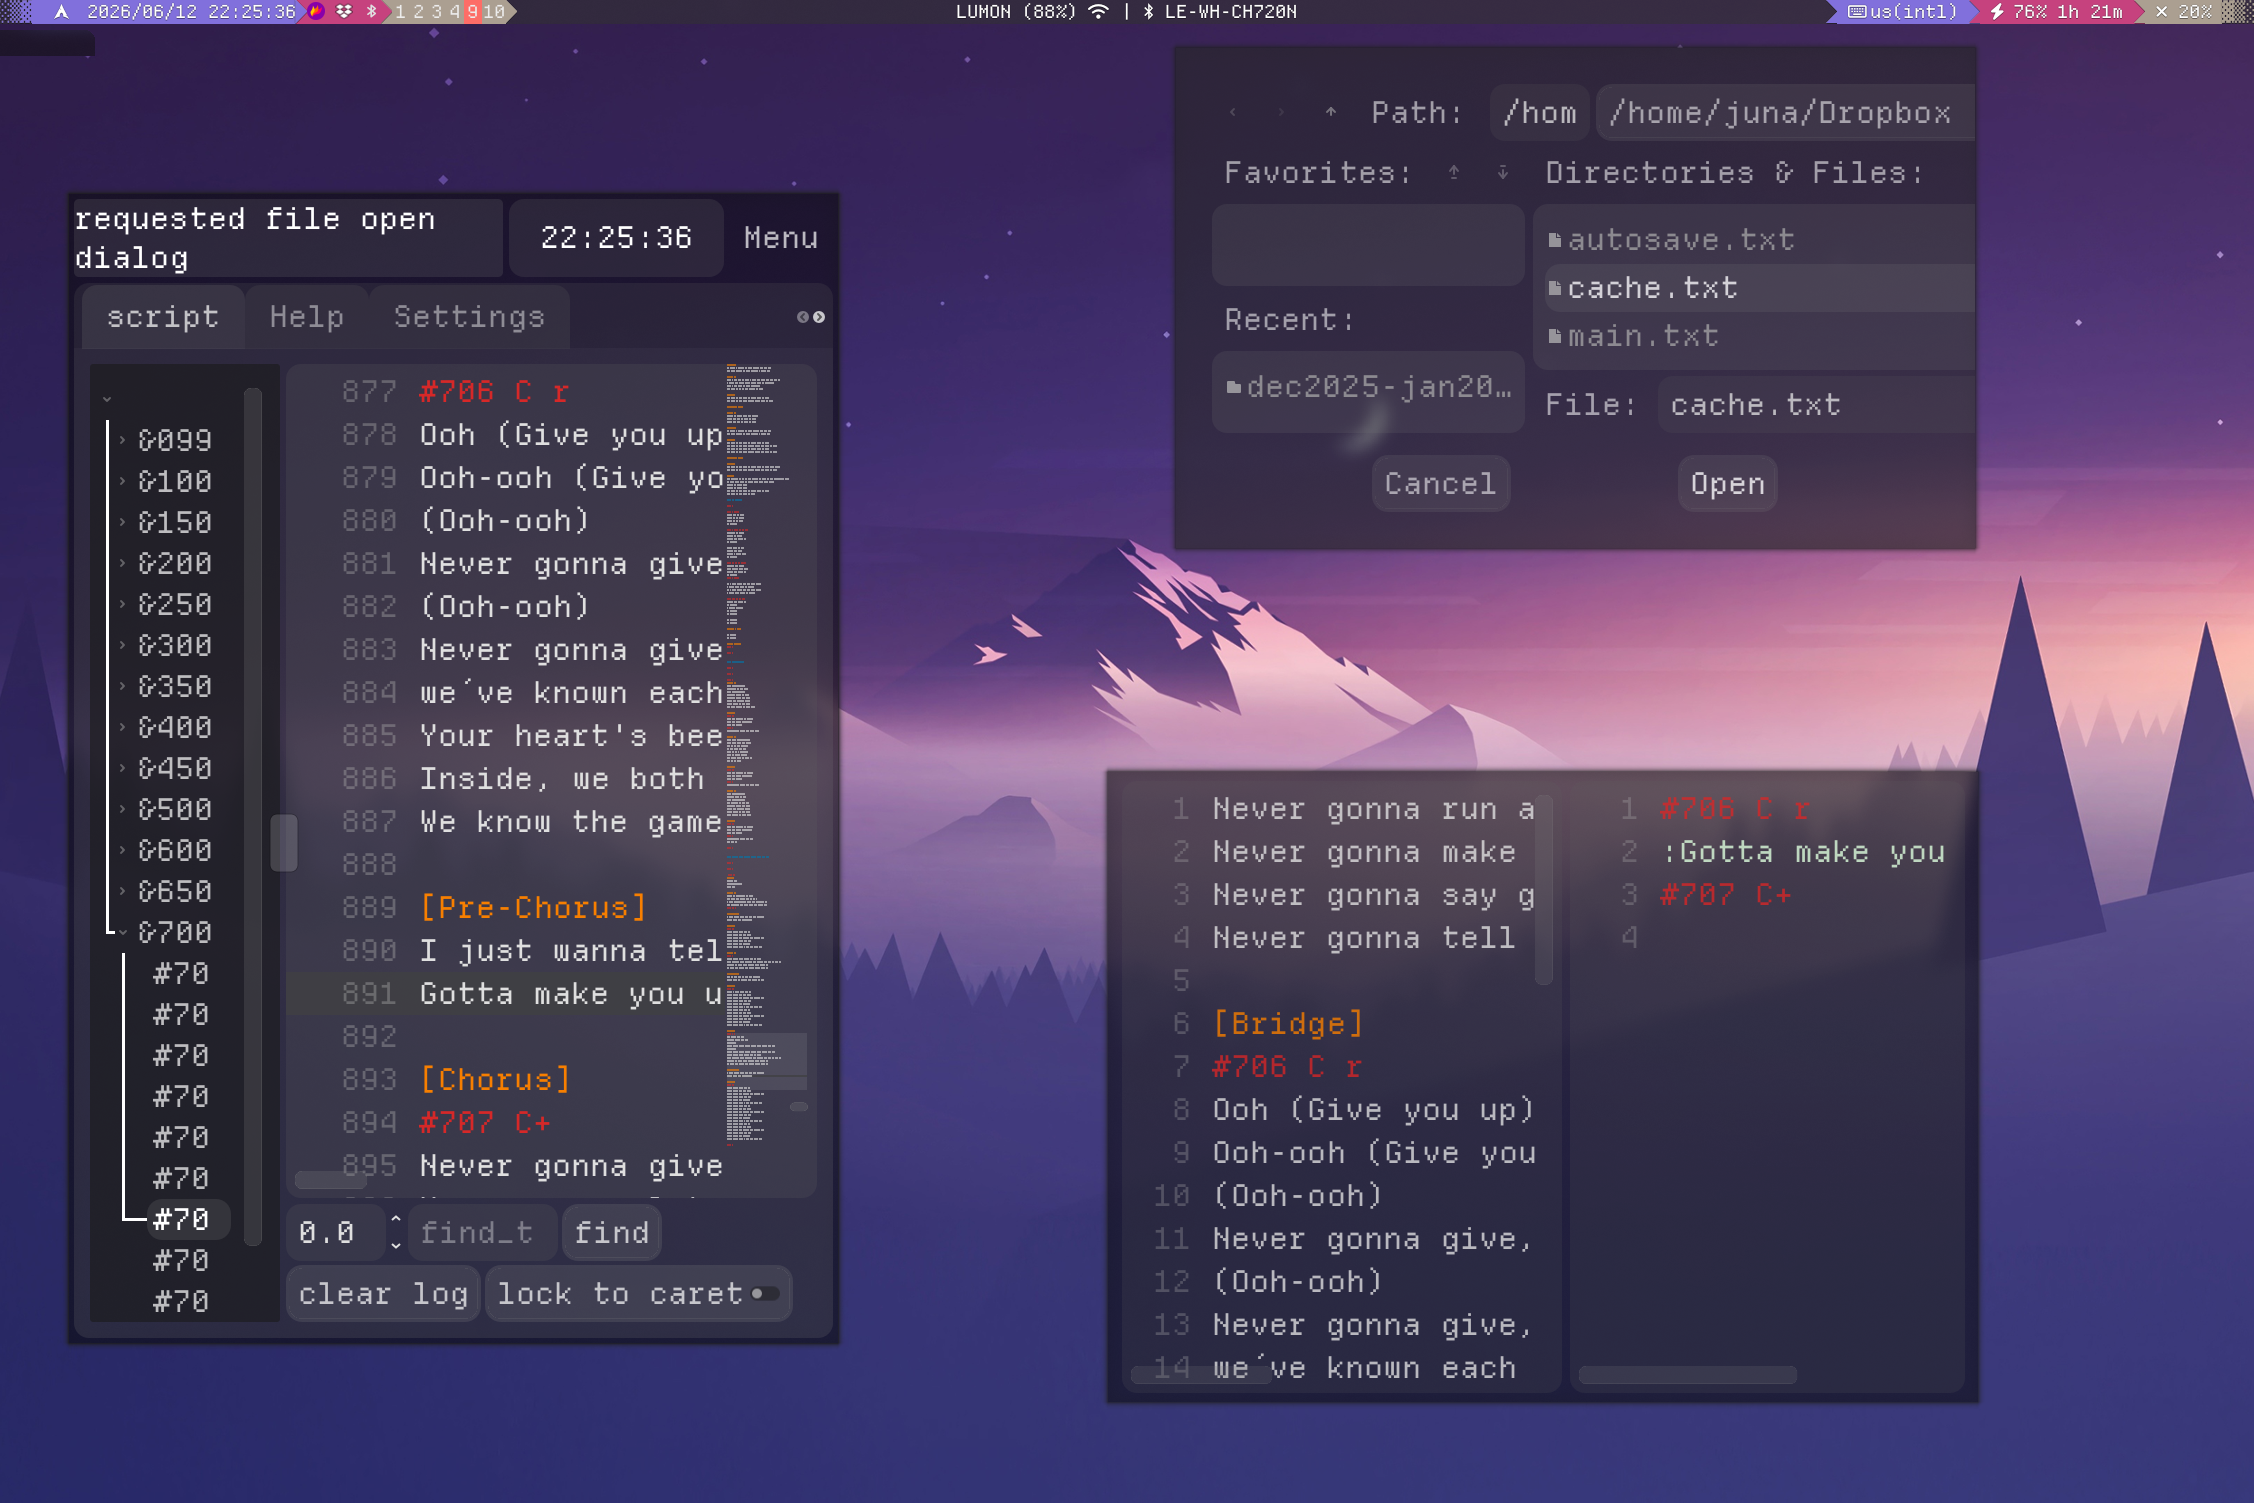Click file icon beside autosave.txt

(x=1554, y=240)
